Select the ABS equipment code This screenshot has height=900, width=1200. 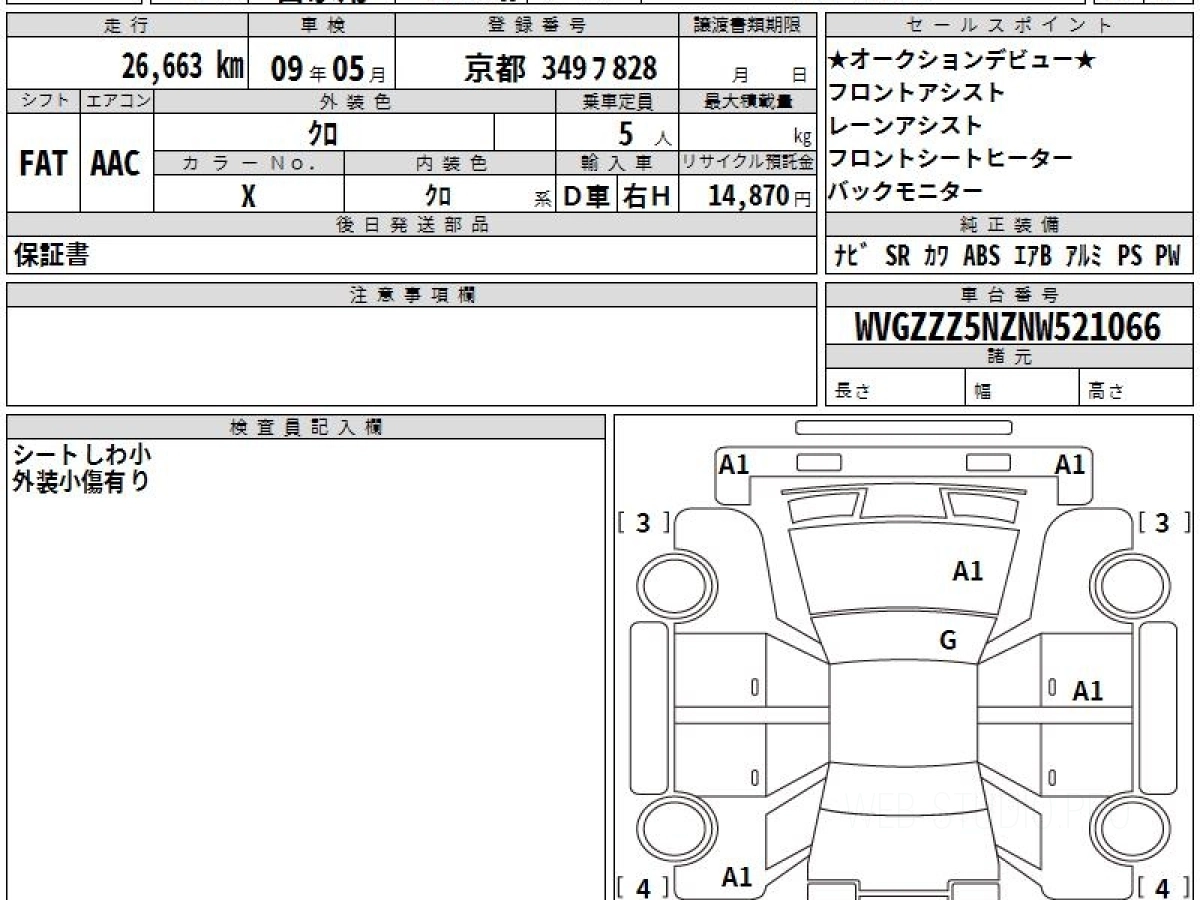pyautogui.click(x=981, y=255)
